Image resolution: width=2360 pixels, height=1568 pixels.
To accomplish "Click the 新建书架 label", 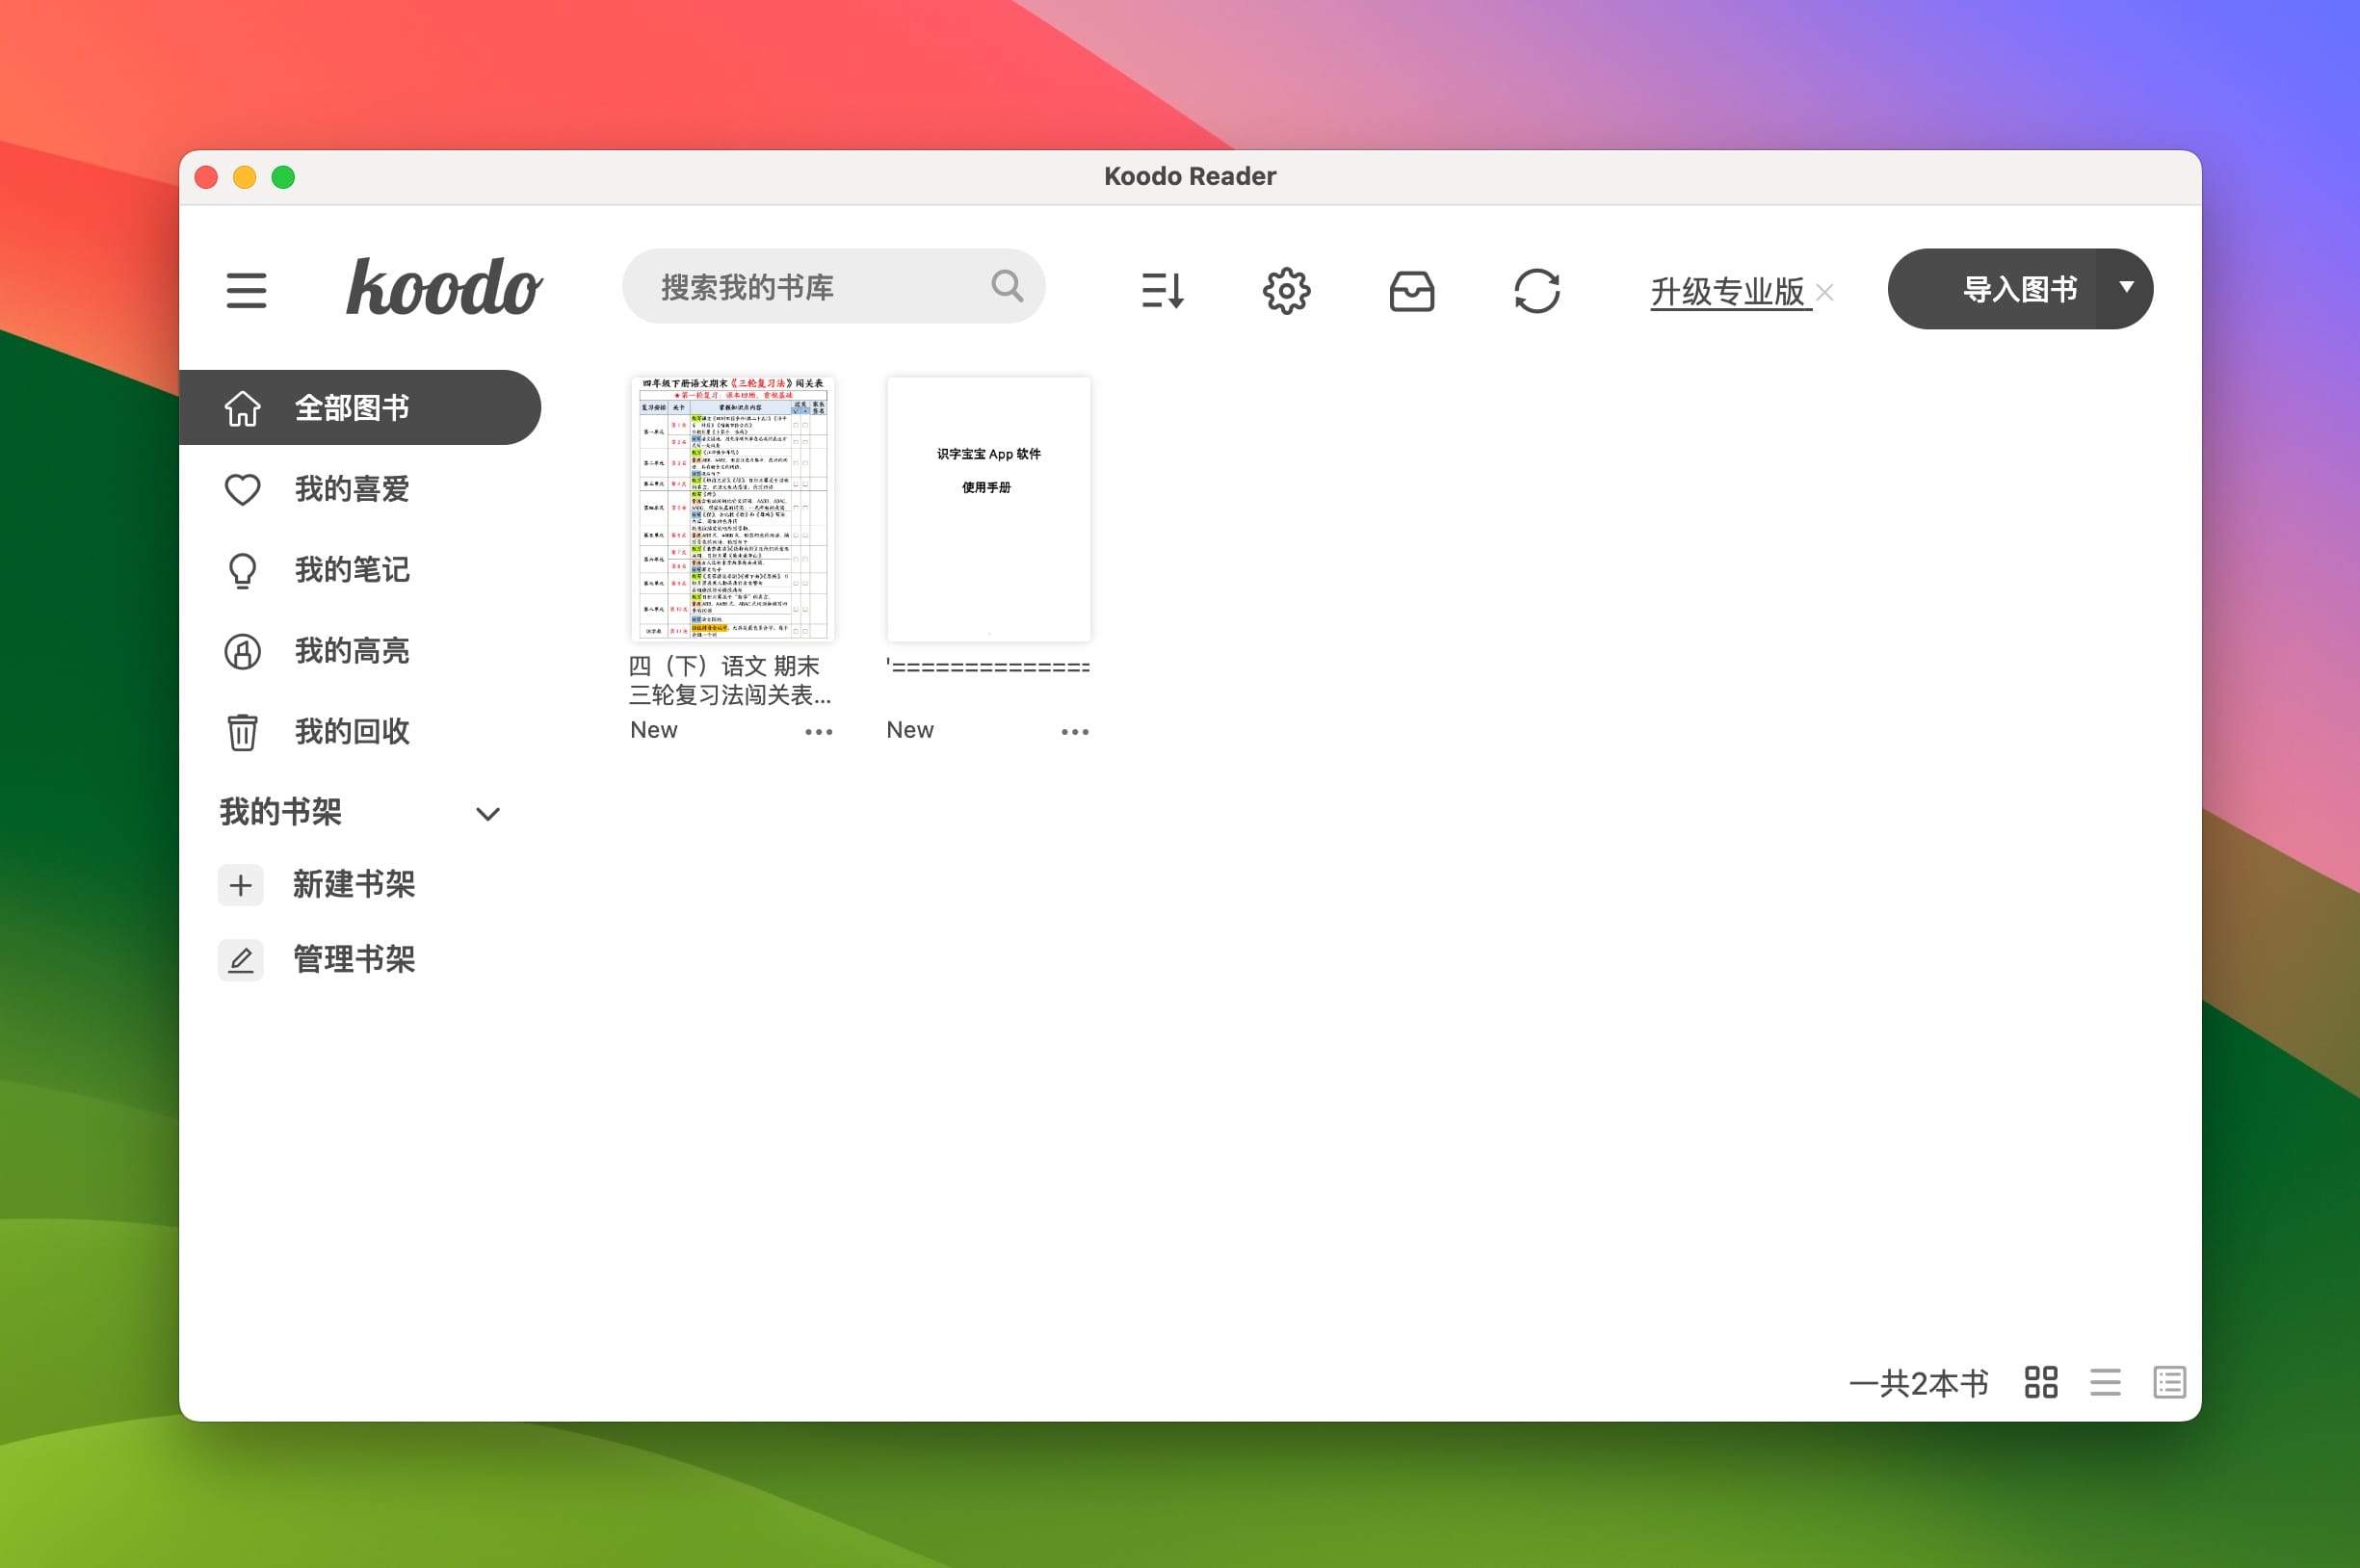I will (354, 884).
